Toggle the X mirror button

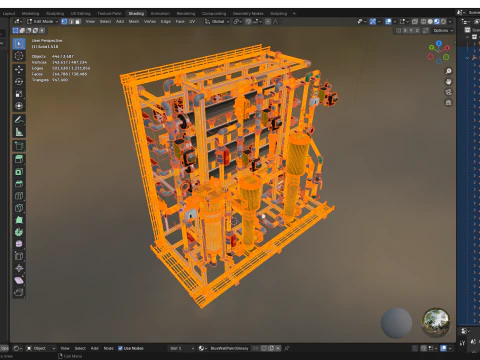405,30
